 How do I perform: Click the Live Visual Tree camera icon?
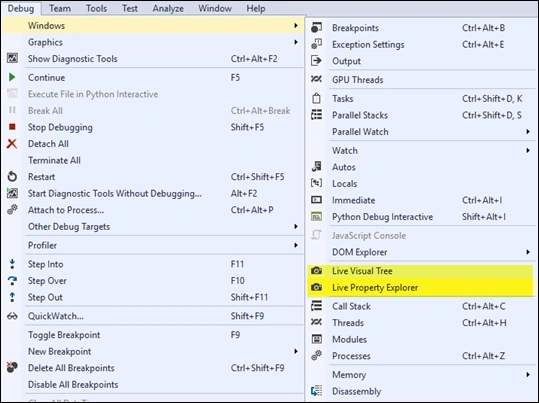pyautogui.click(x=316, y=271)
